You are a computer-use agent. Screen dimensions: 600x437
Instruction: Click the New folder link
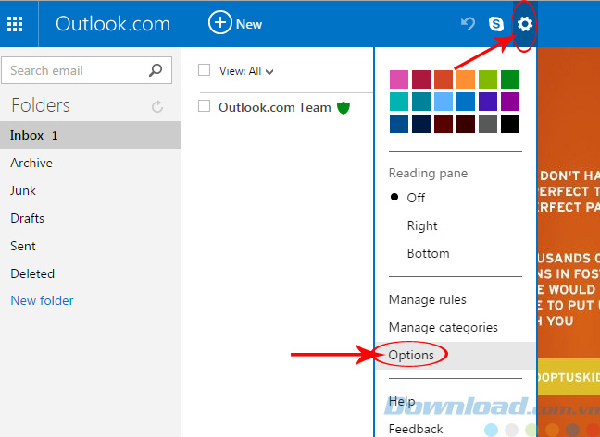(x=42, y=301)
